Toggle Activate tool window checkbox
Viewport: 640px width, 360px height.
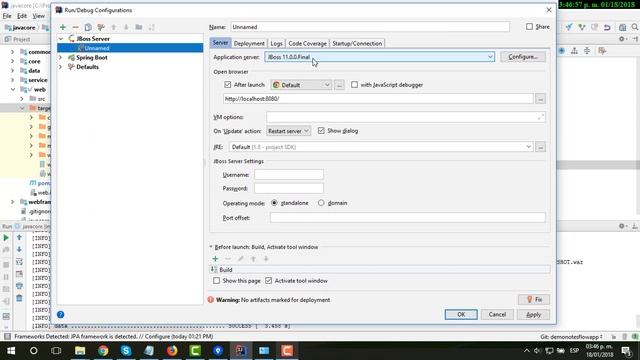point(269,281)
